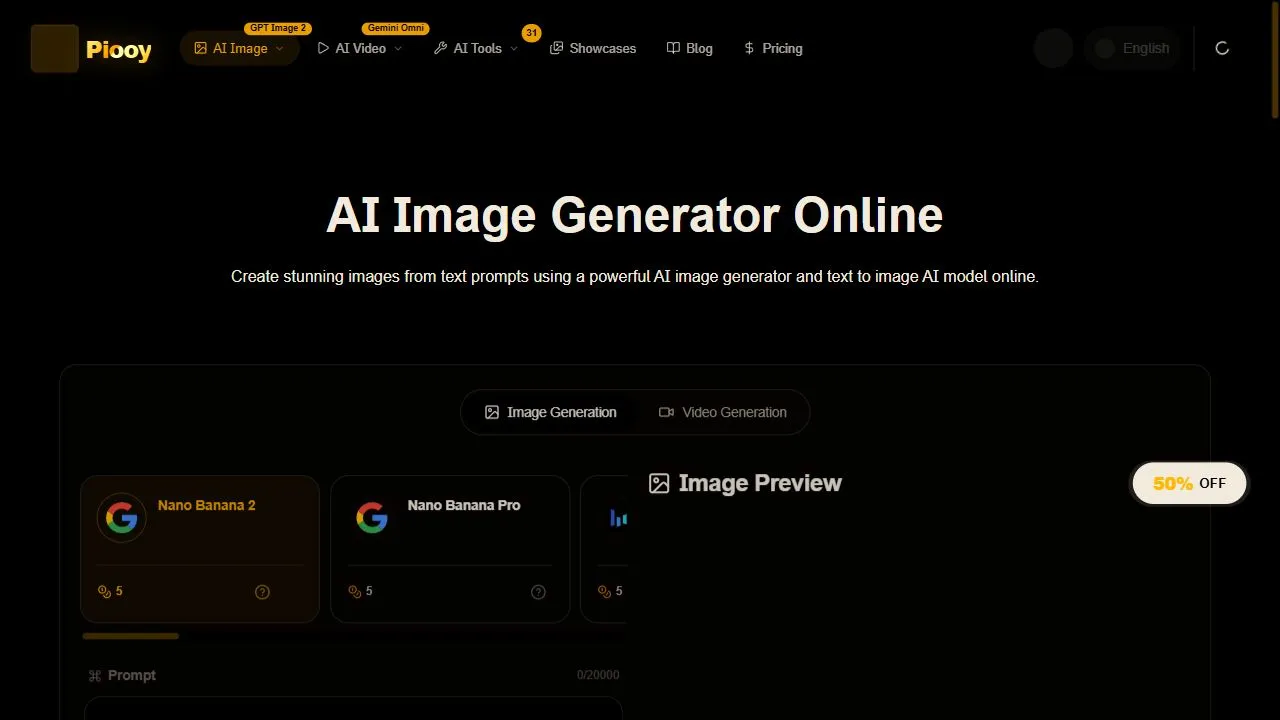Image resolution: width=1280 pixels, height=720 pixels.
Task: Click the round avatar button in header
Action: 1053,48
